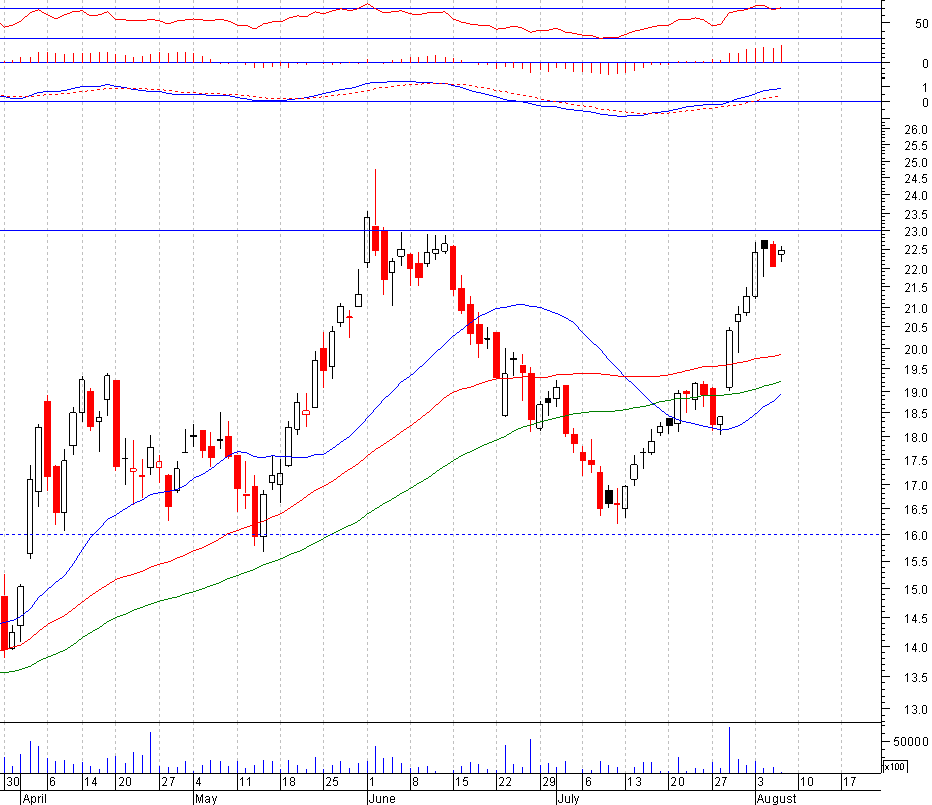The width and height of the screenshot is (932, 805).
Task: Select the solid blue resistance line at 23.0
Action: (440, 230)
